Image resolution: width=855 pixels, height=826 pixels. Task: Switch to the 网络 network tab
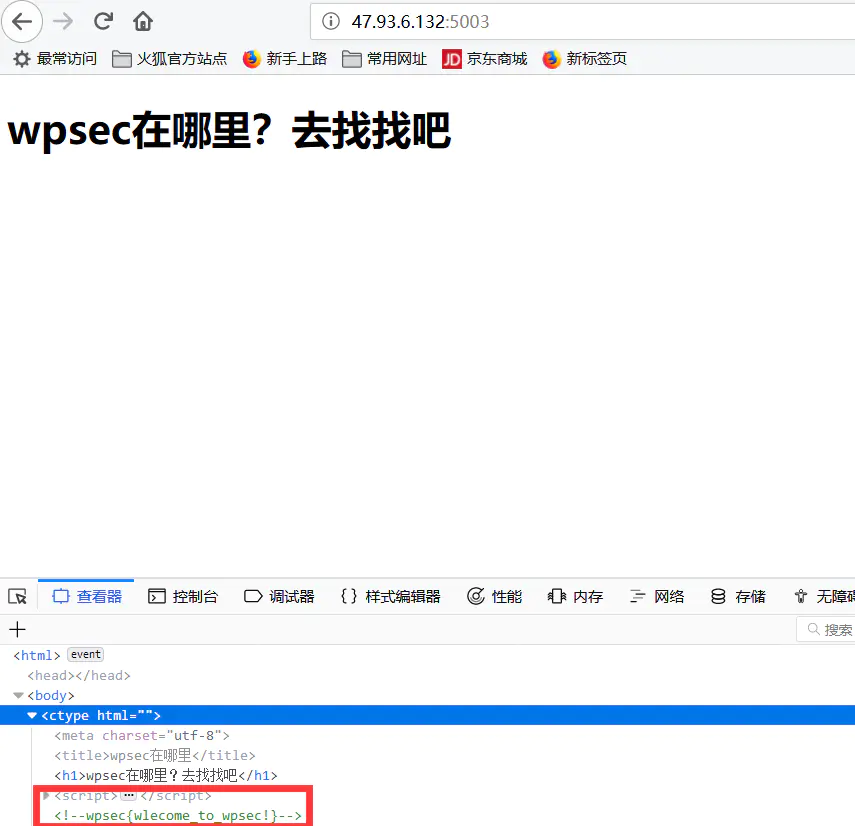pos(657,596)
